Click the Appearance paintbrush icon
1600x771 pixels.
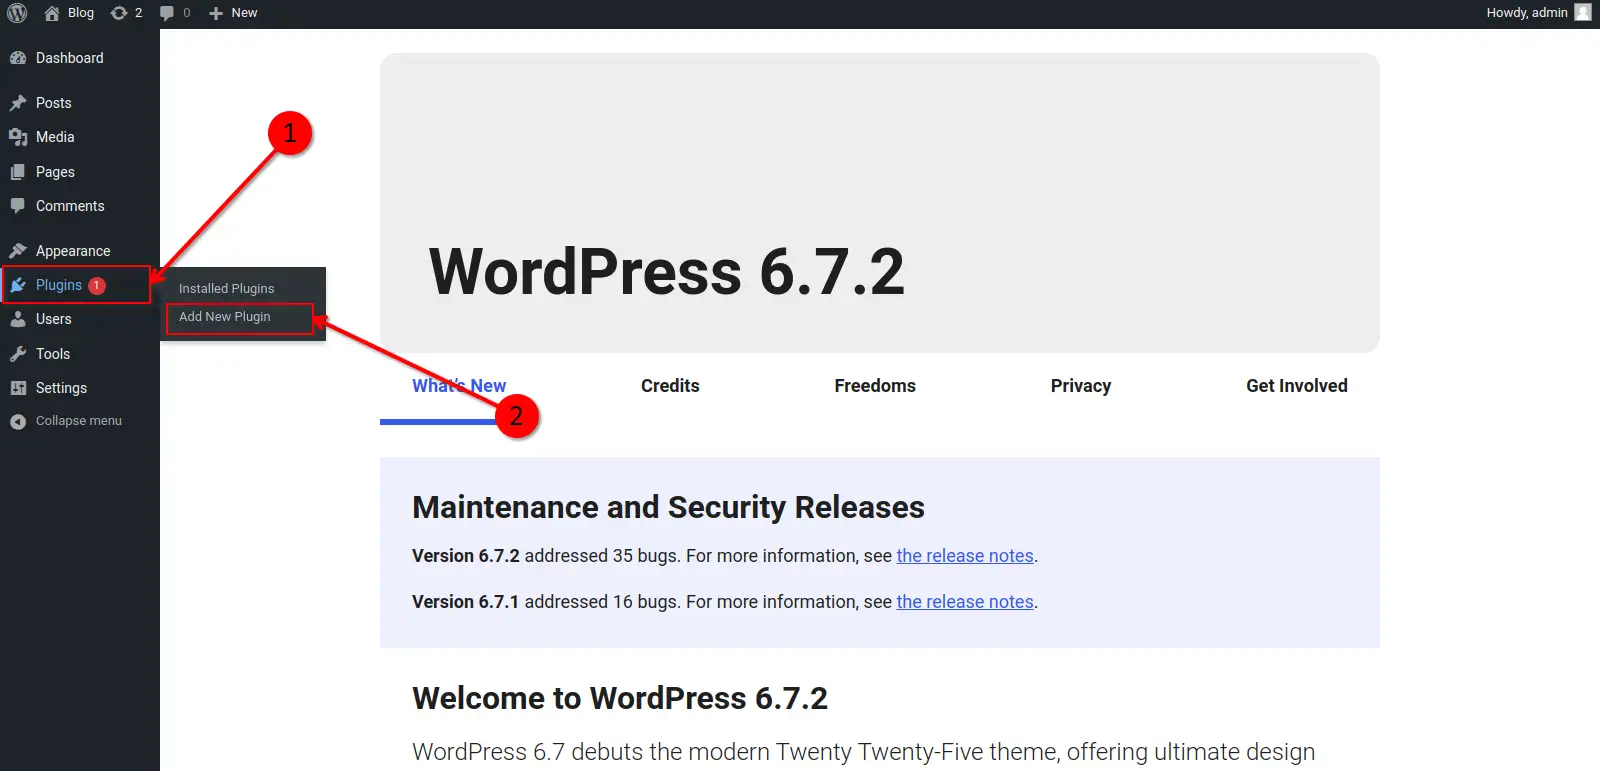coord(18,251)
